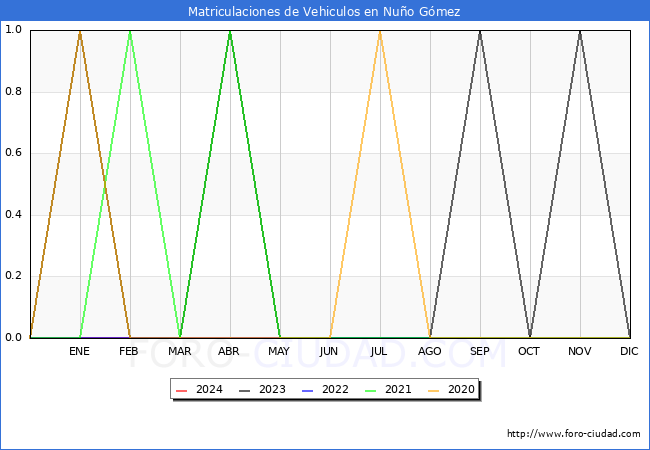Click the SEP month axis label
This screenshot has width=650, height=450.
click(480, 351)
